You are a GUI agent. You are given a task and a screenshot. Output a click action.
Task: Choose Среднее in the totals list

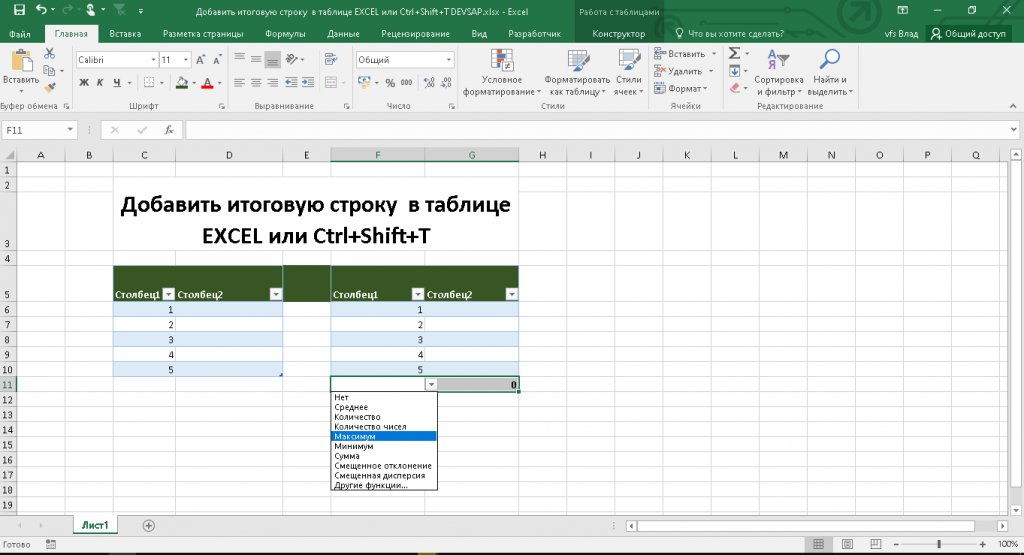(x=384, y=407)
